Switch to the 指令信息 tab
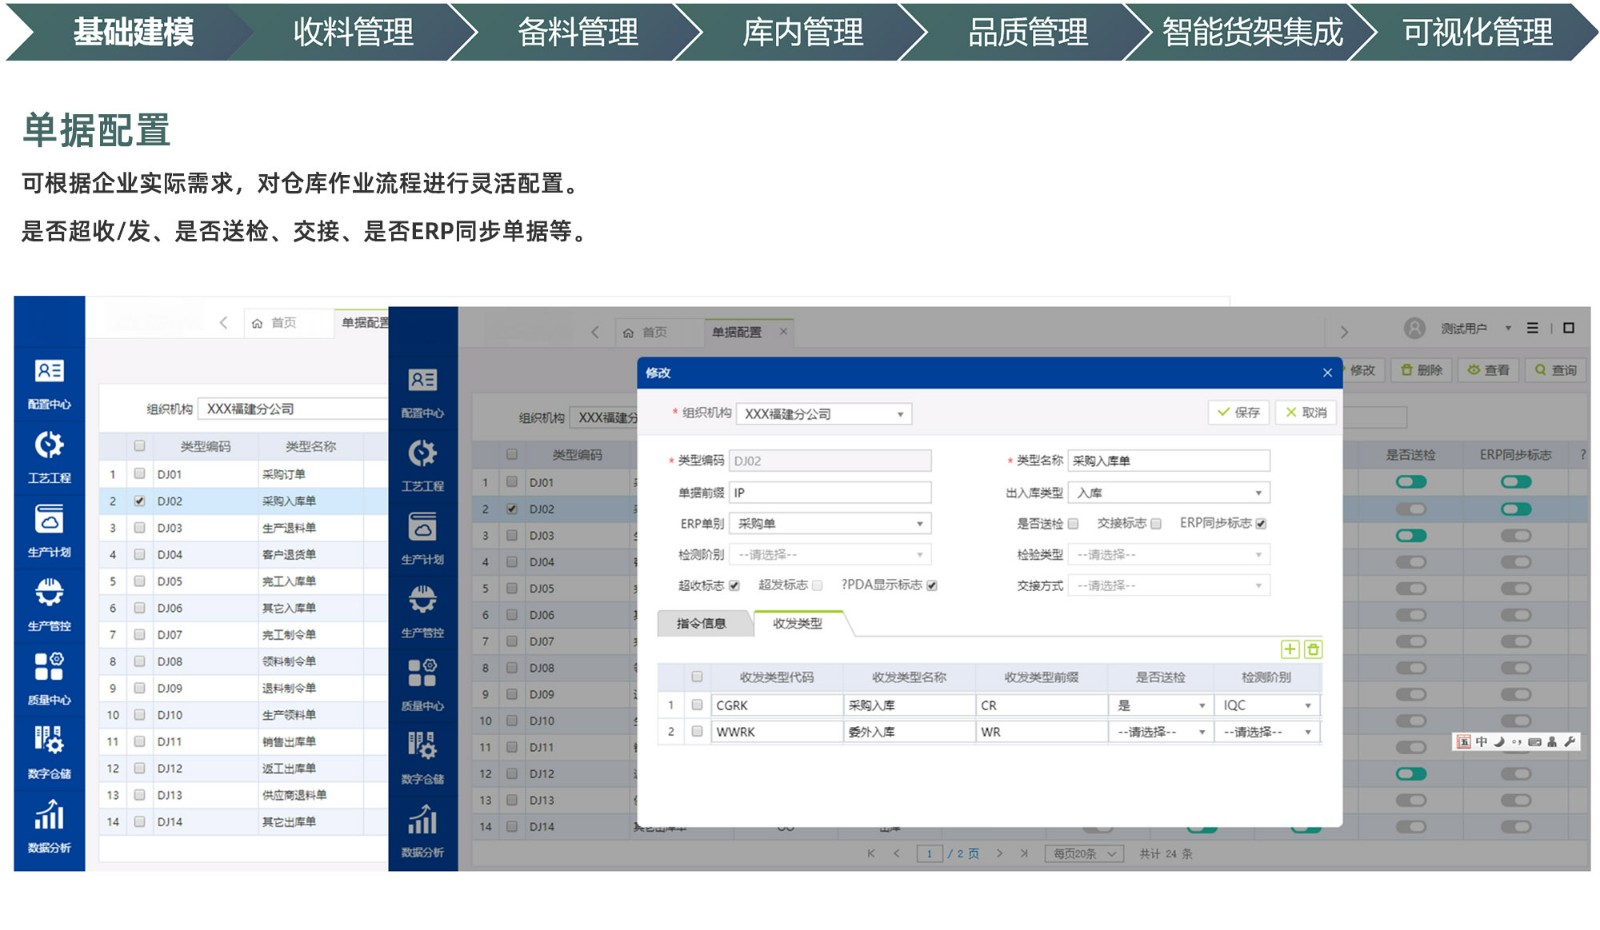 point(701,624)
